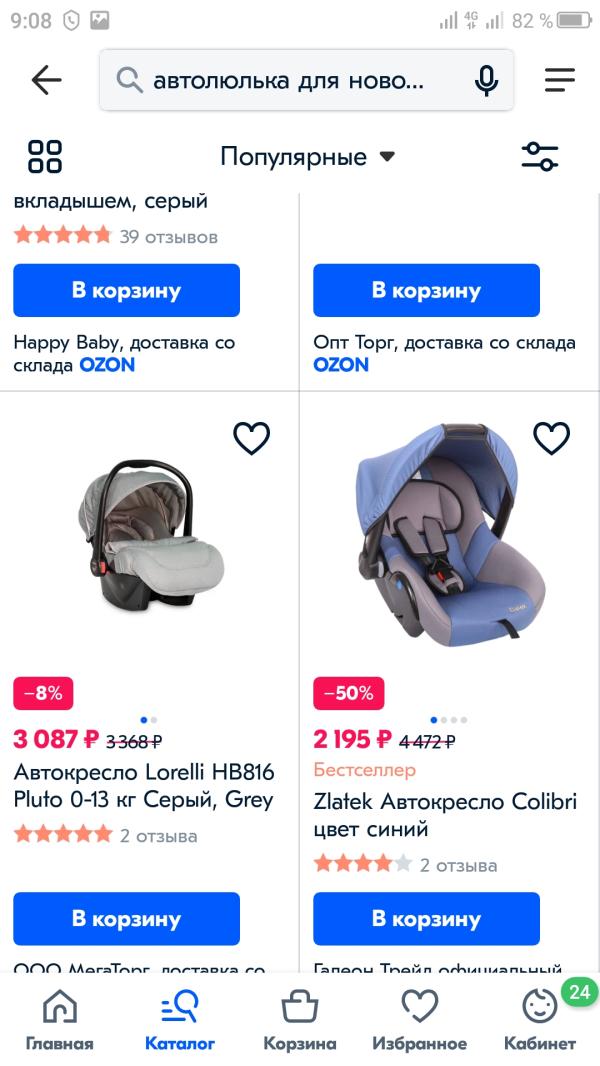Add Lorelli HB816 to cart
This screenshot has width=600, height=1066.
[126, 918]
